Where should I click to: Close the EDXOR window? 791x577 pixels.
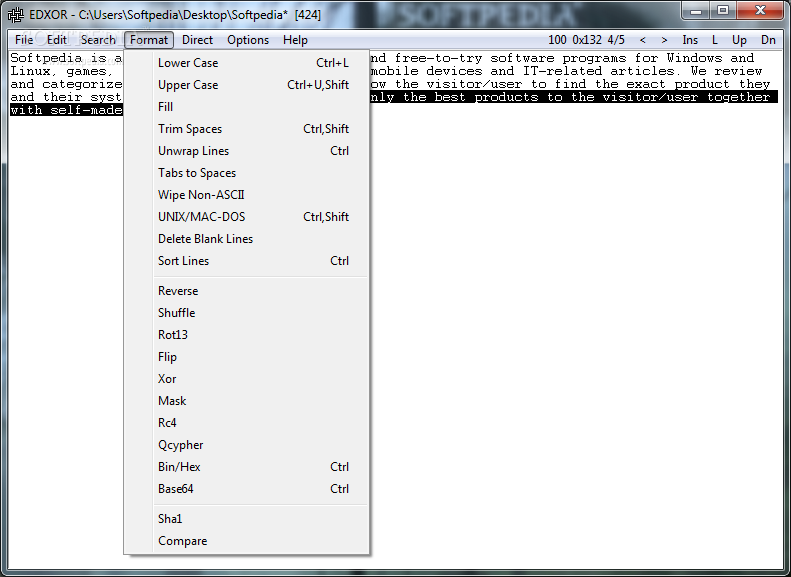(x=761, y=11)
